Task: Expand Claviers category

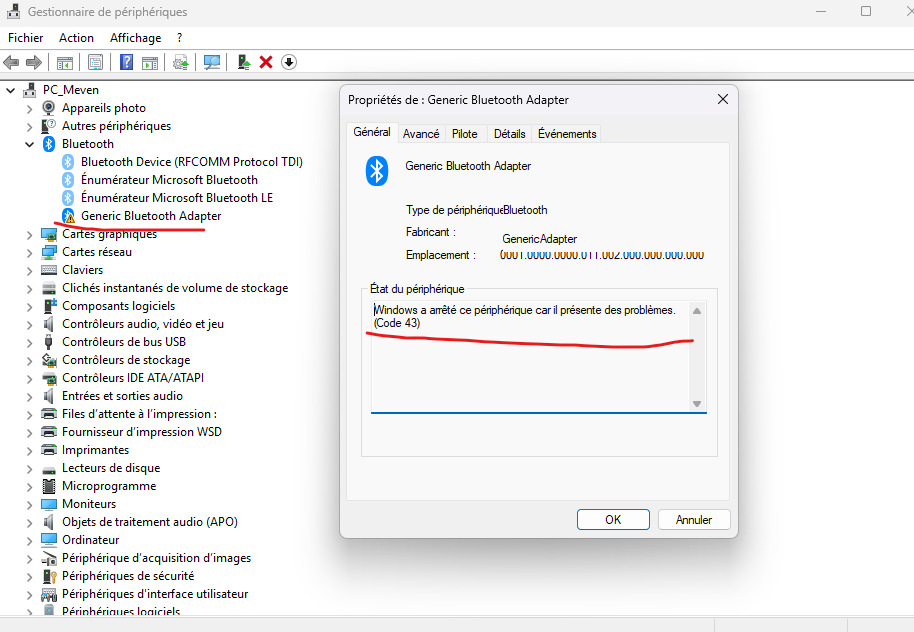Action: tap(30, 271)
